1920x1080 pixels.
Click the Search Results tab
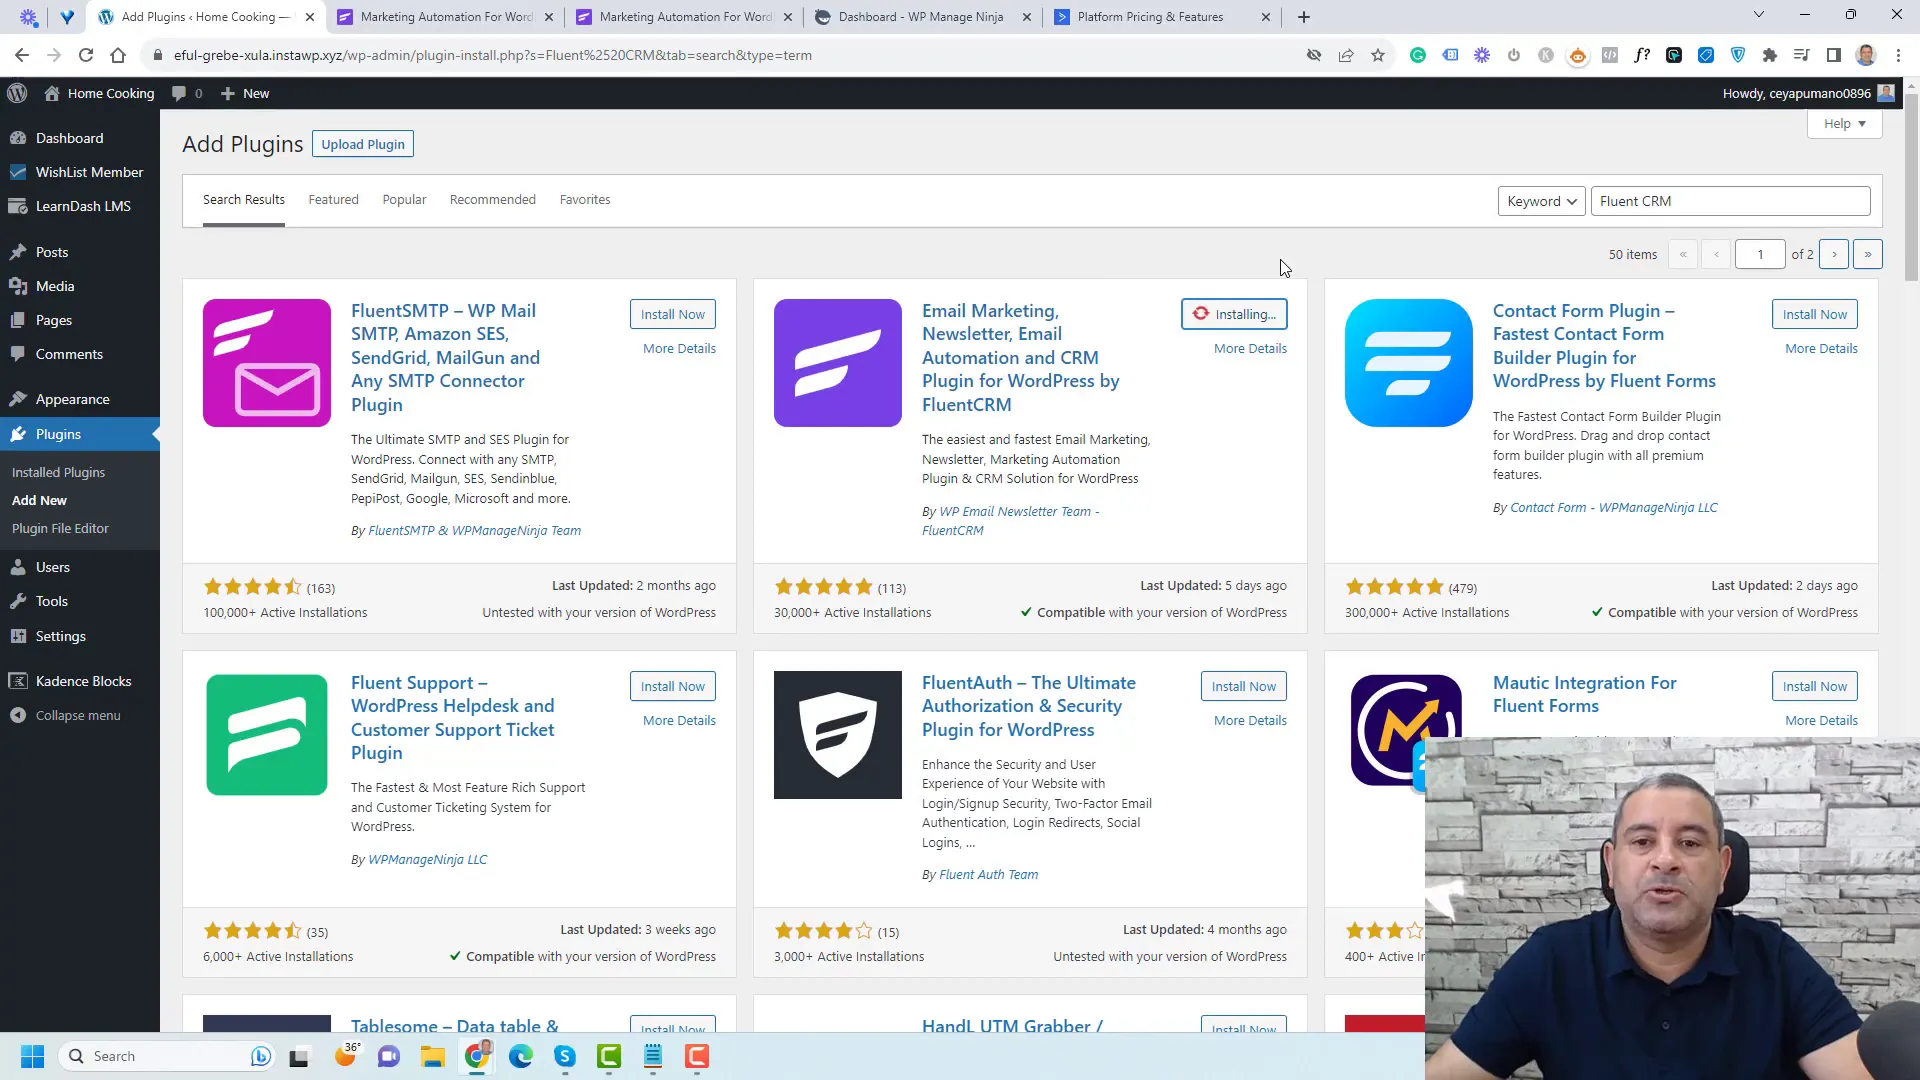point(243,199)
